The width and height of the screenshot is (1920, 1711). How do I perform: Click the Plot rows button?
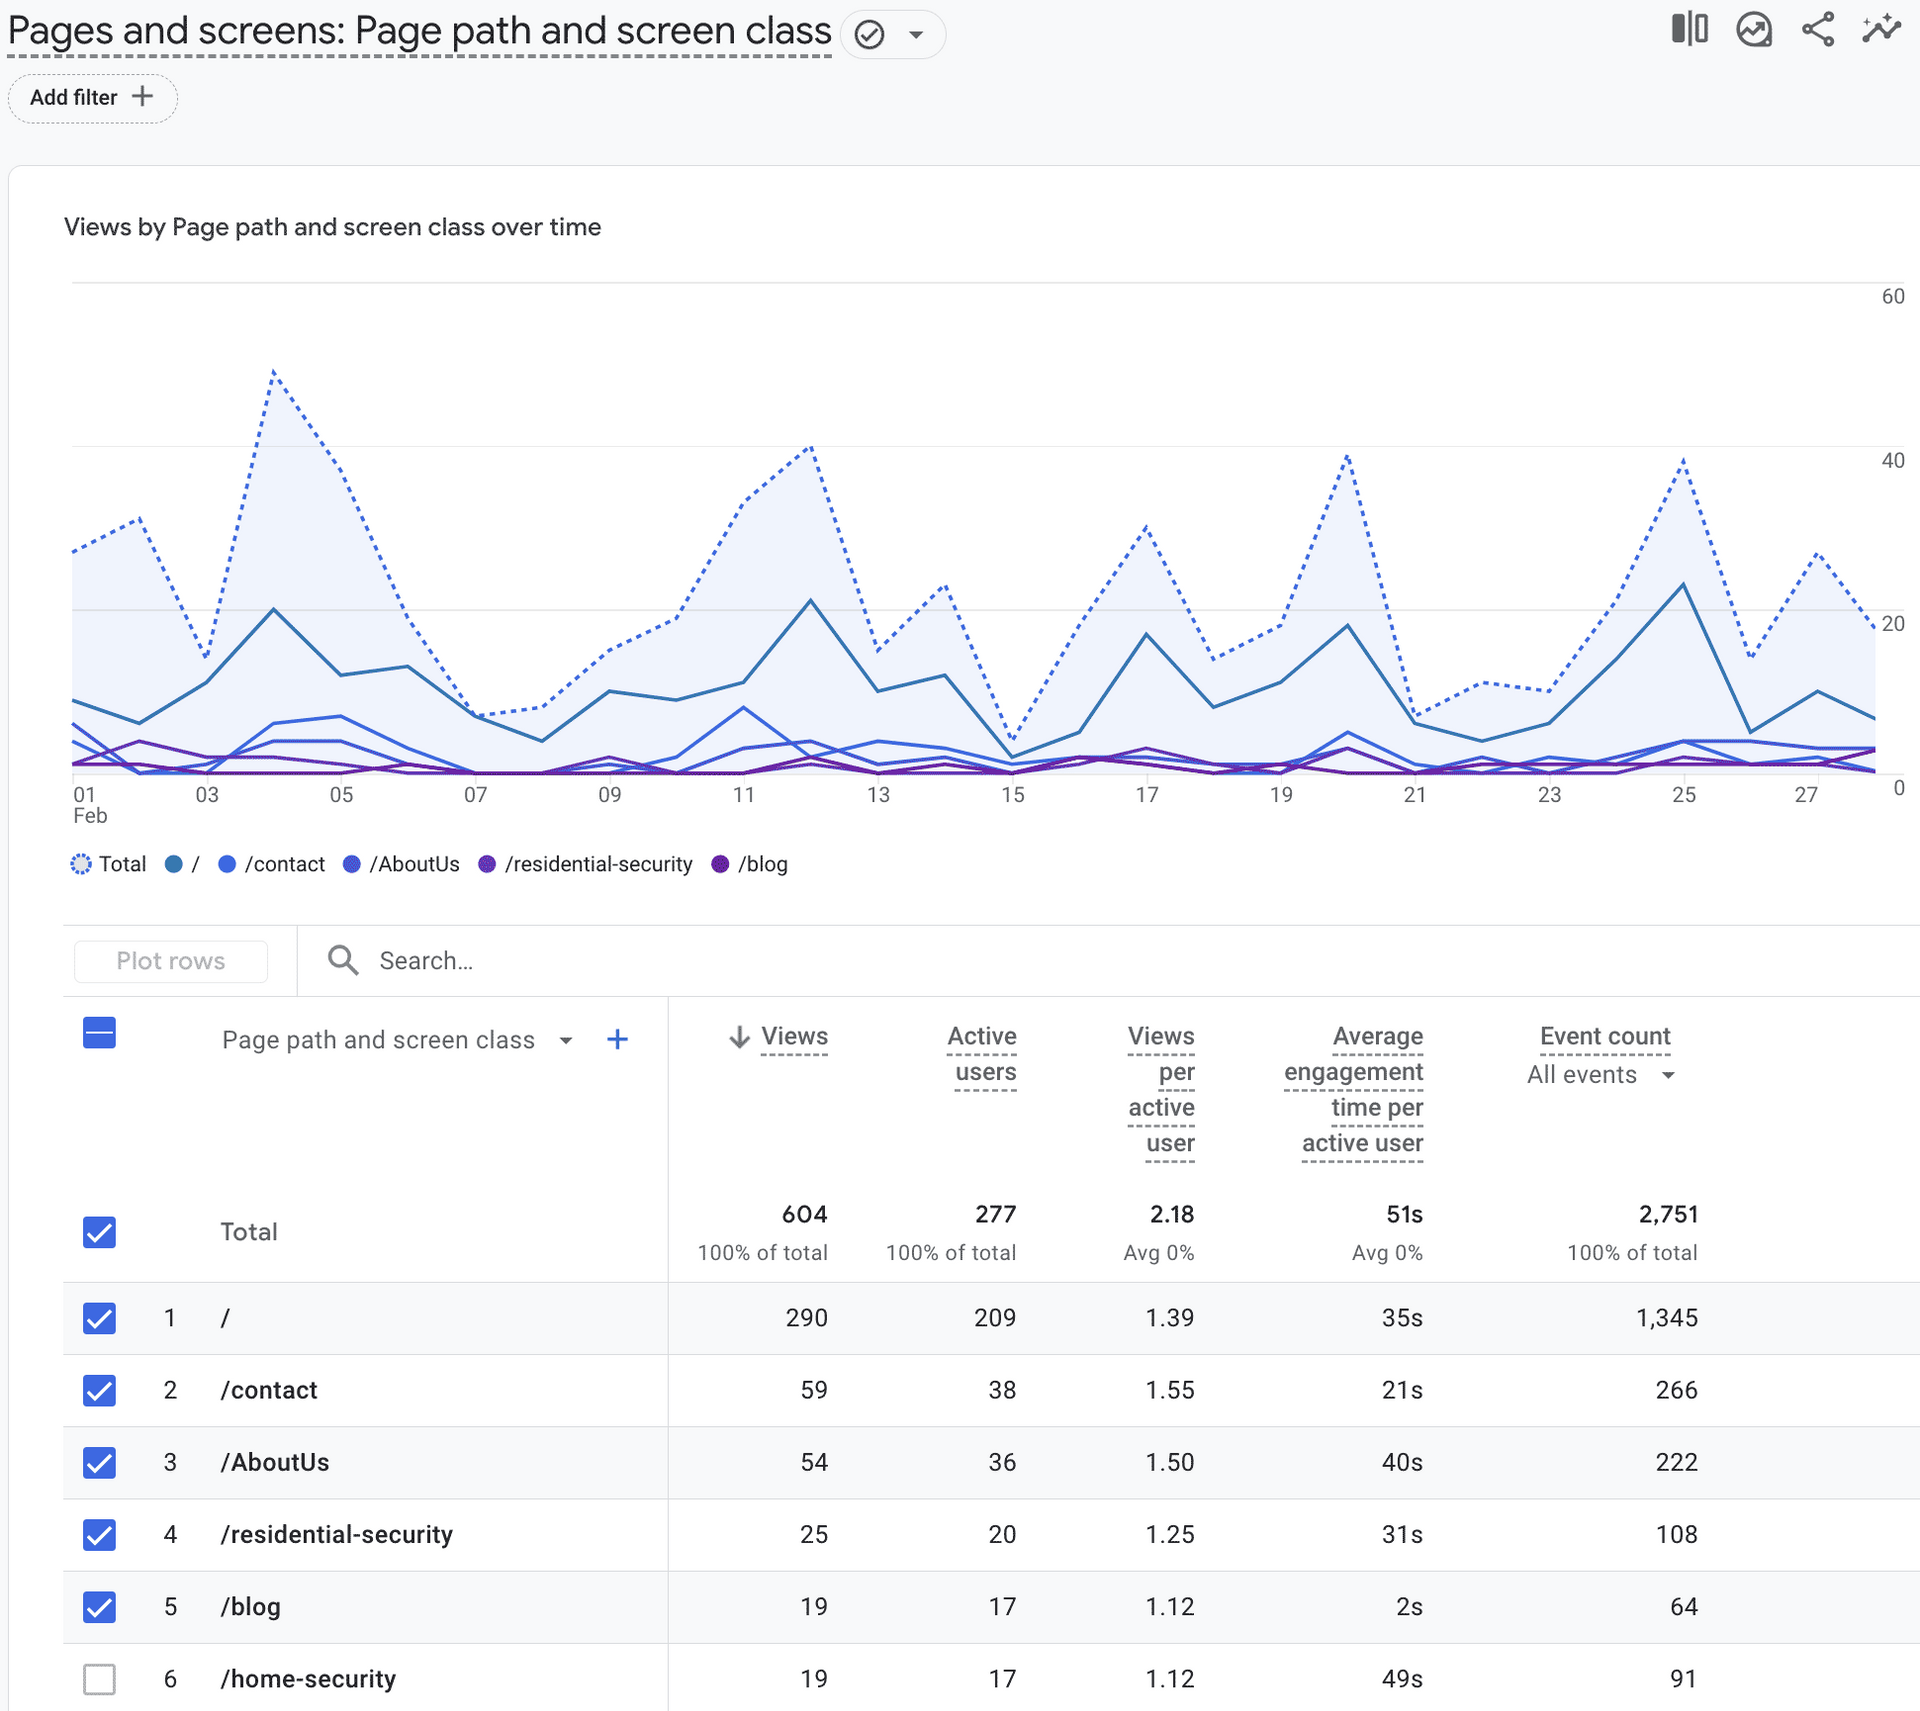(x=171, y=961)
